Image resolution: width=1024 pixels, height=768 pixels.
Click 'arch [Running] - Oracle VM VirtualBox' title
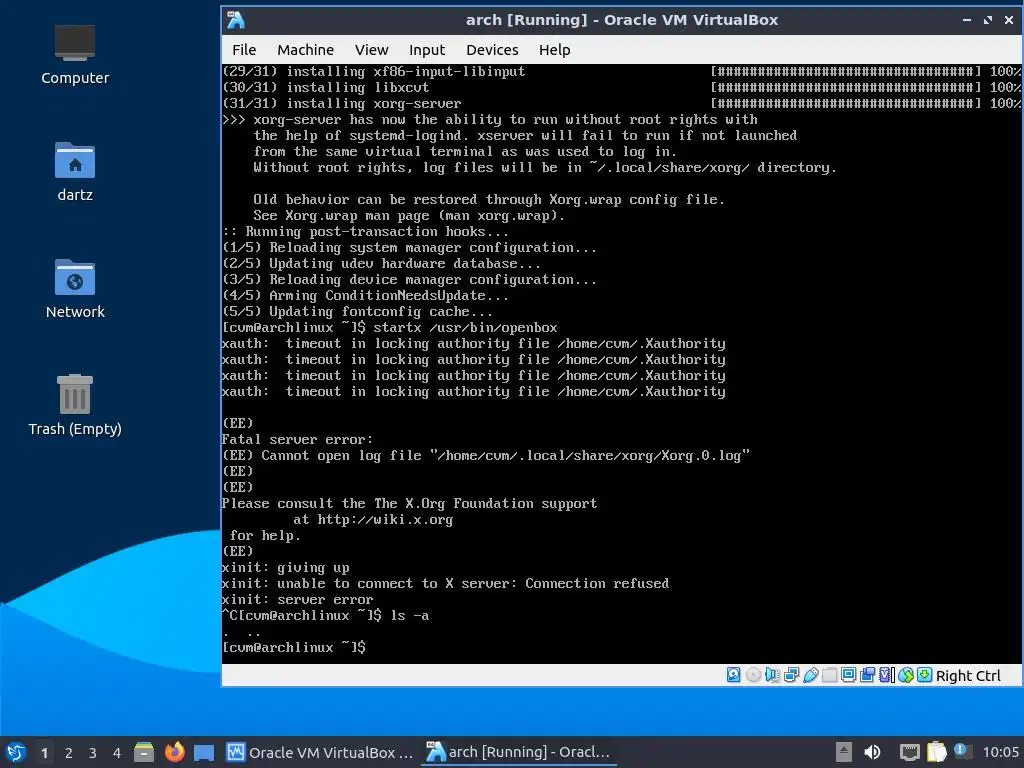[x=622, y=20]
